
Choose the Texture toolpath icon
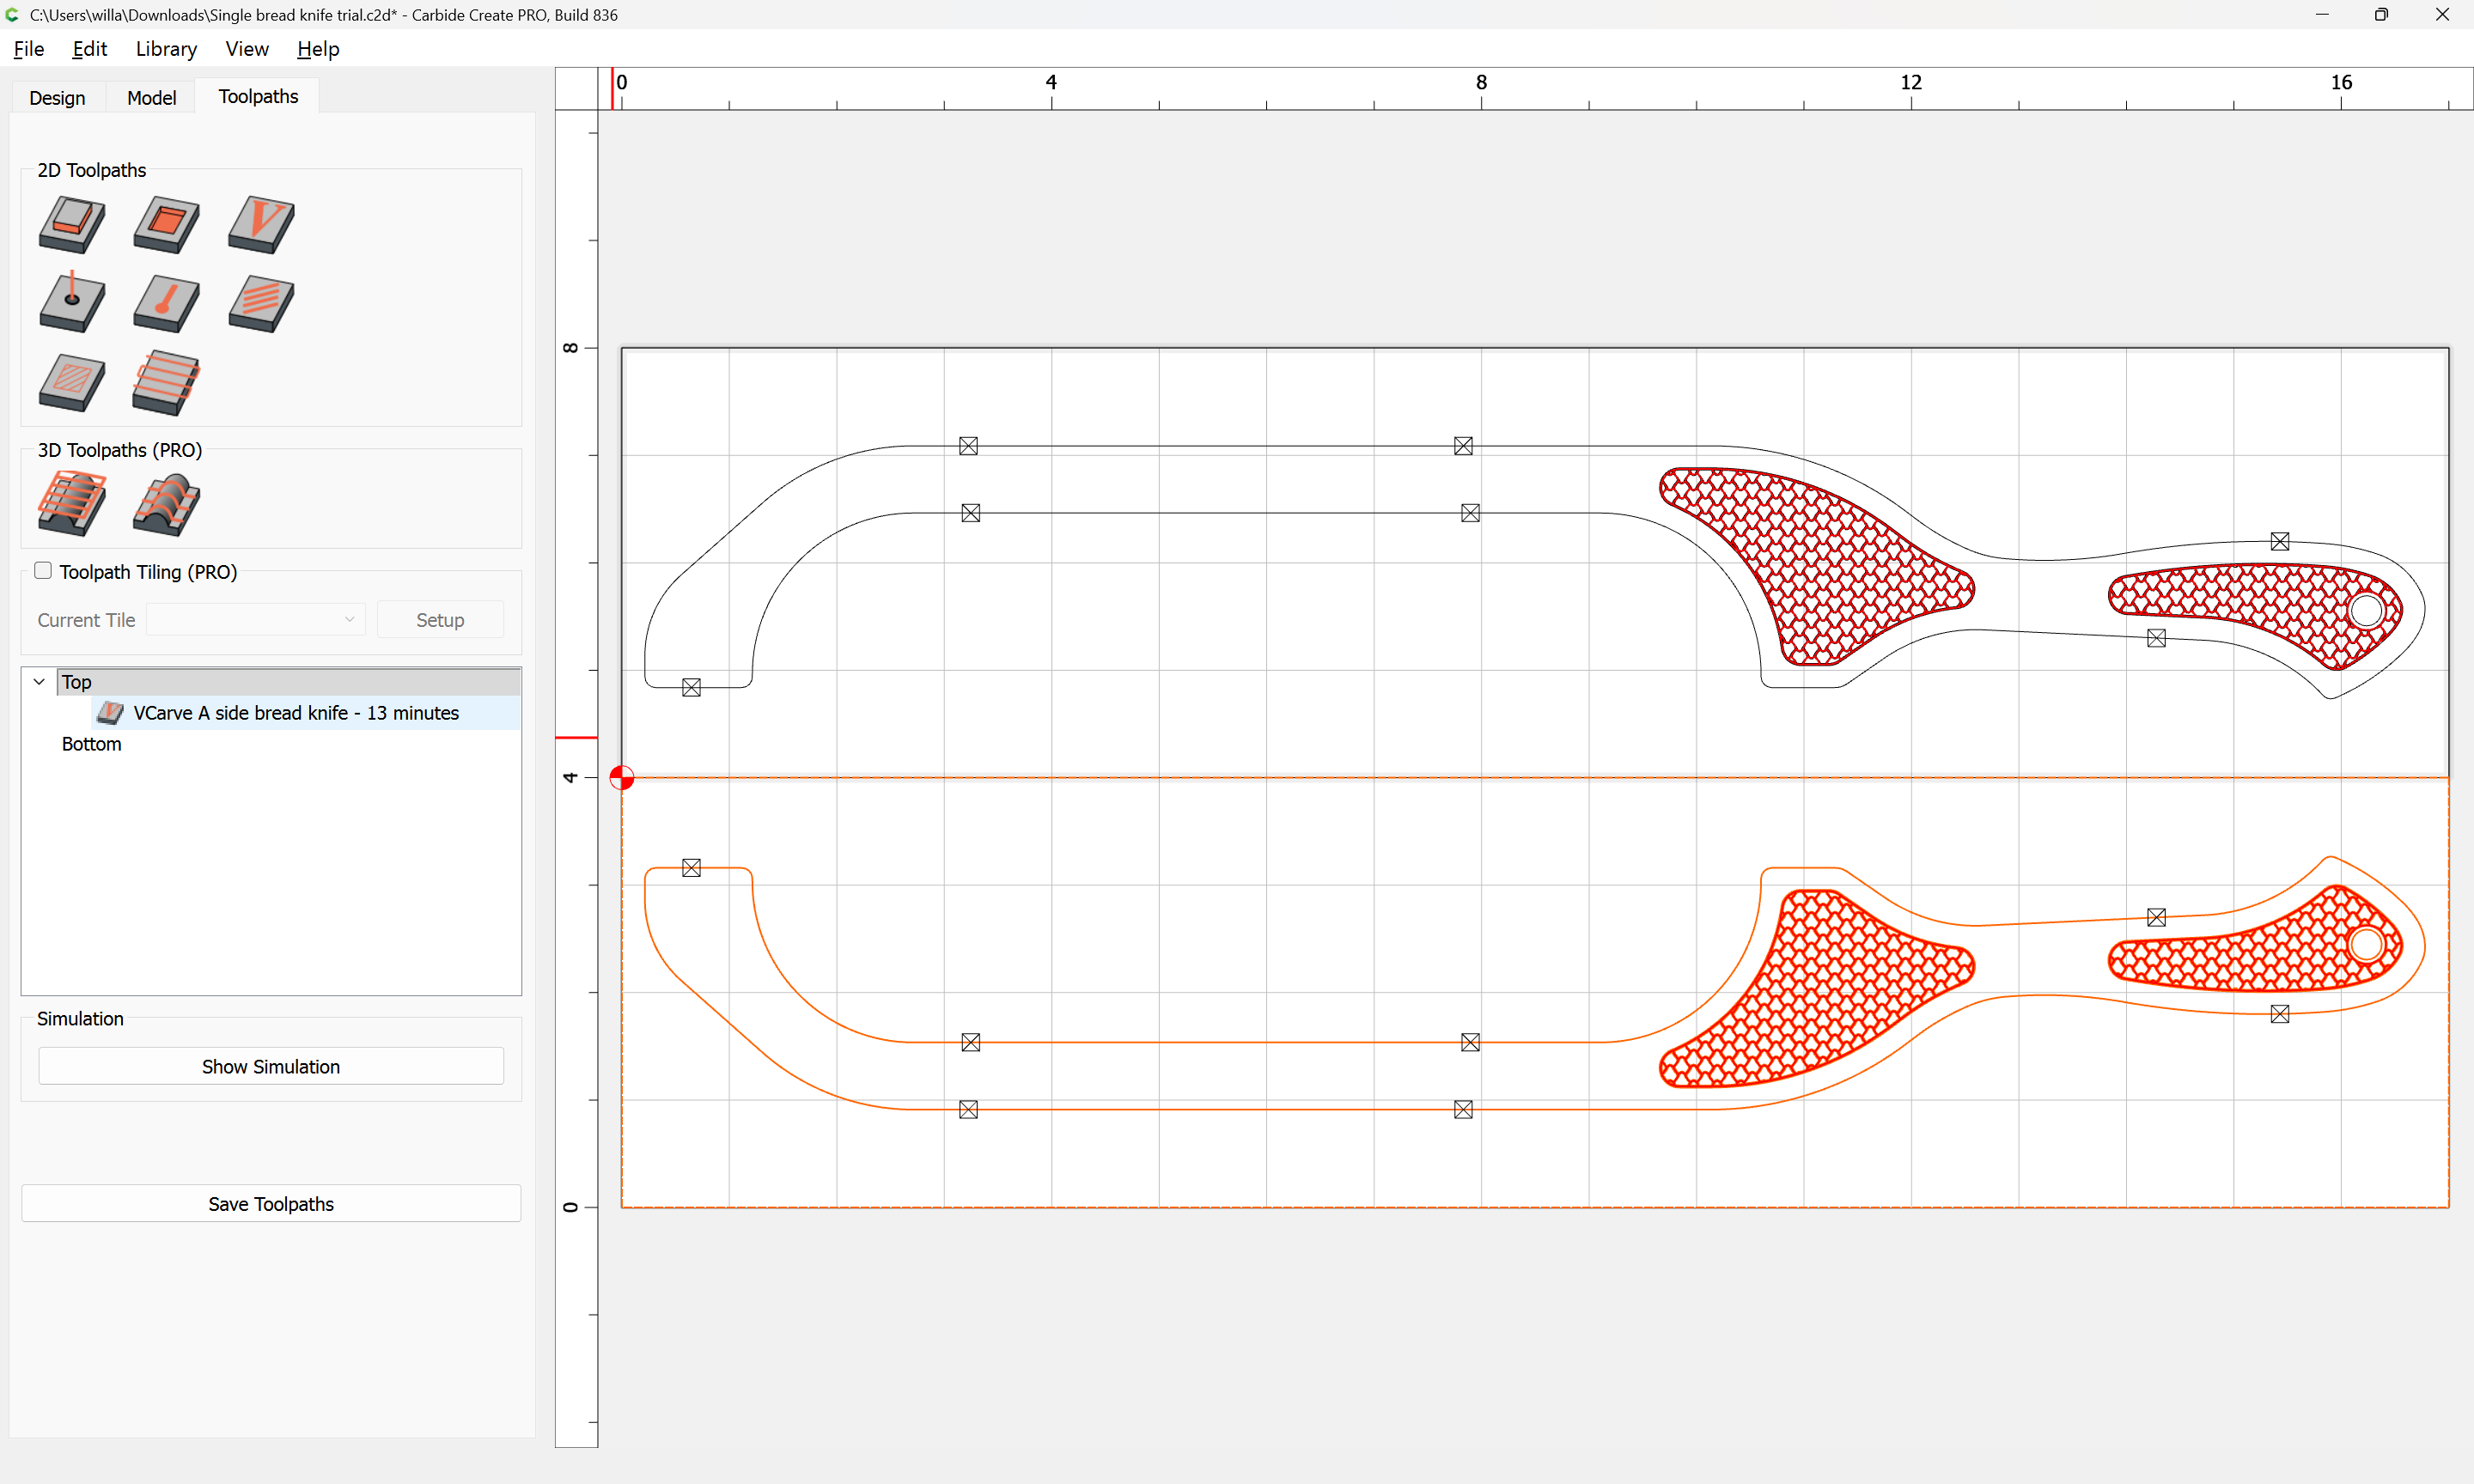261,302
